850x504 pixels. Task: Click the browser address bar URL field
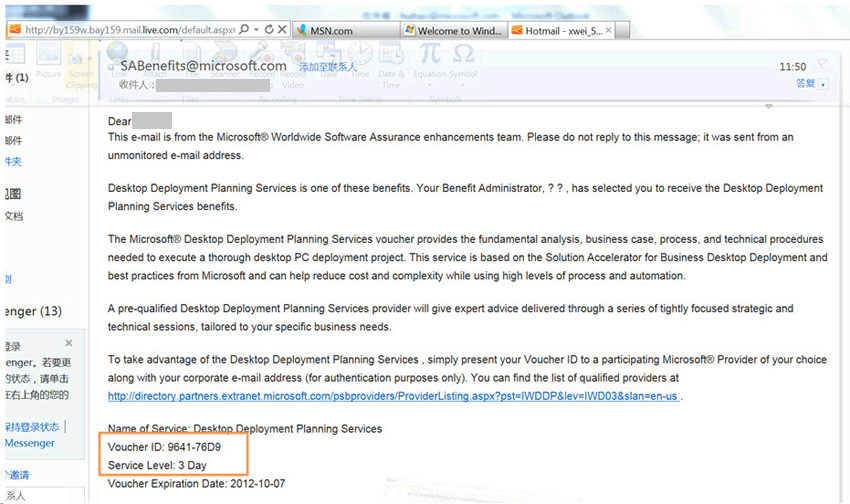point(129,30)
